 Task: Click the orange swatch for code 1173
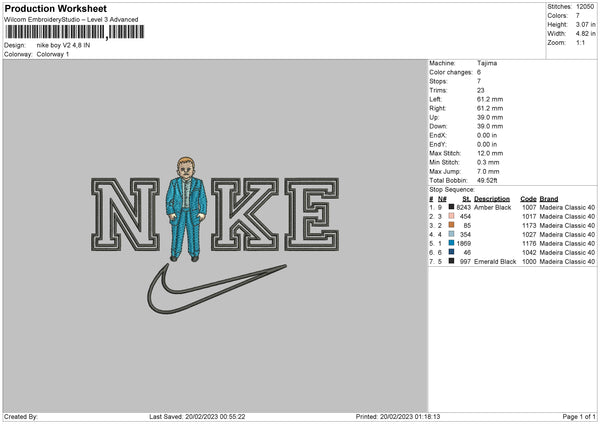pyautogui.click(x=451, y=225)
